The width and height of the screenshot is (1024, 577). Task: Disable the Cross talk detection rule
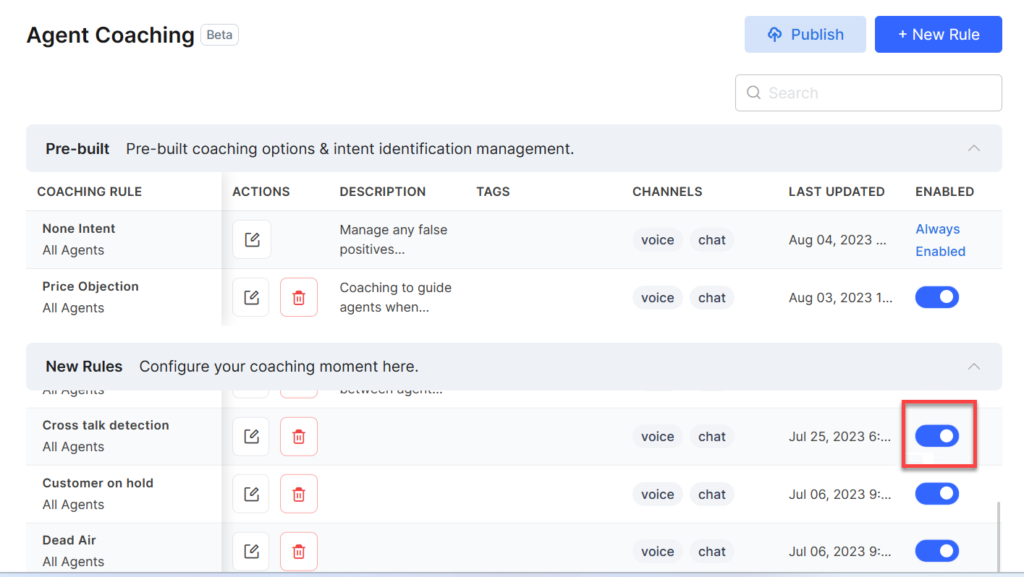pos(937,436)
